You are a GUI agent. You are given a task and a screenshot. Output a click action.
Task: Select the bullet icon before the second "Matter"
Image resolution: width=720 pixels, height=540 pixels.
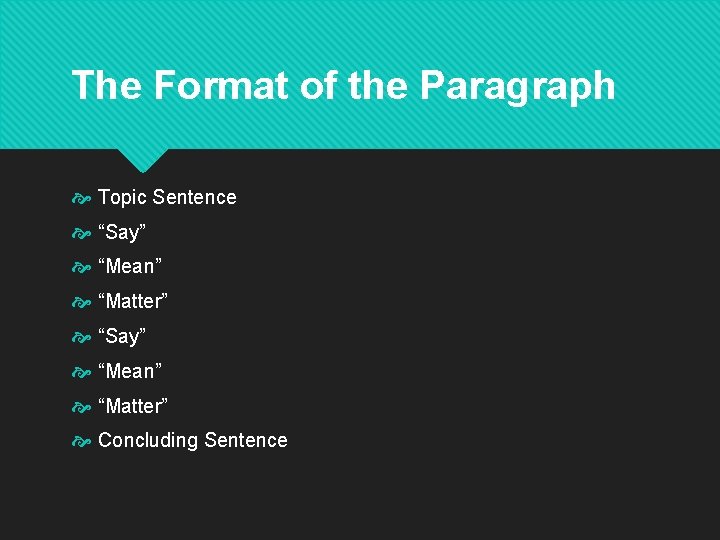(82, 407)
